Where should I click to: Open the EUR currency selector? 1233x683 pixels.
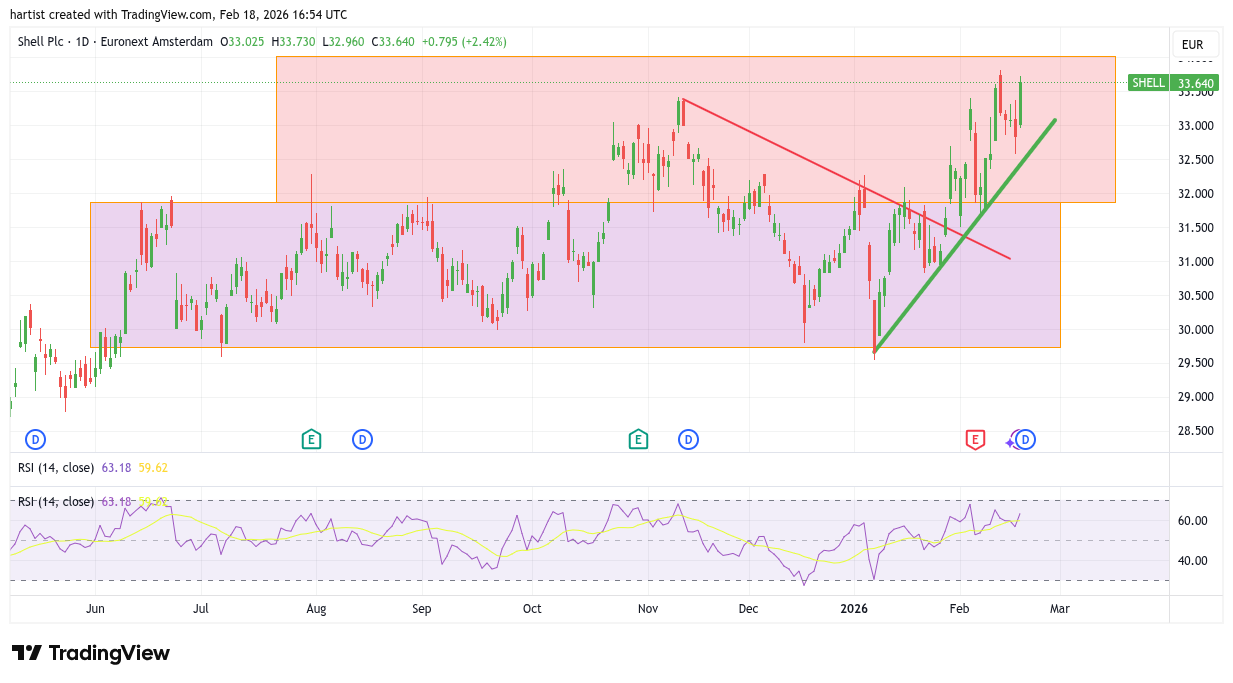tap(1192, 45)
